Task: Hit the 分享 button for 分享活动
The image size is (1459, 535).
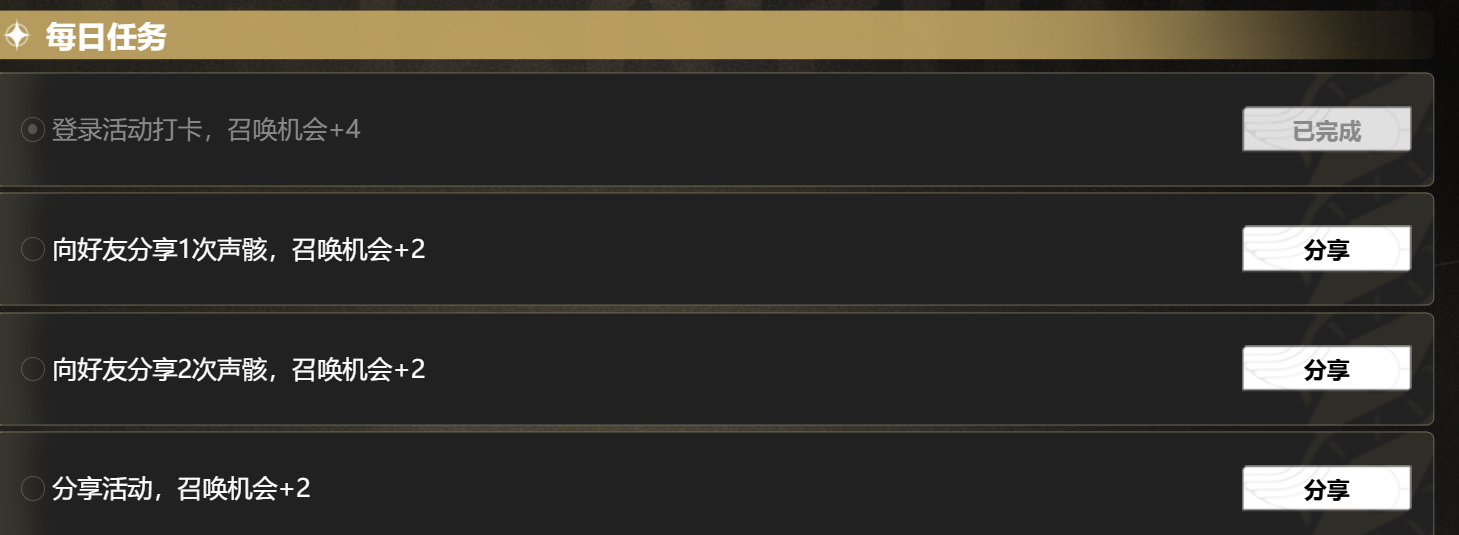Action: coord(1326,490)
